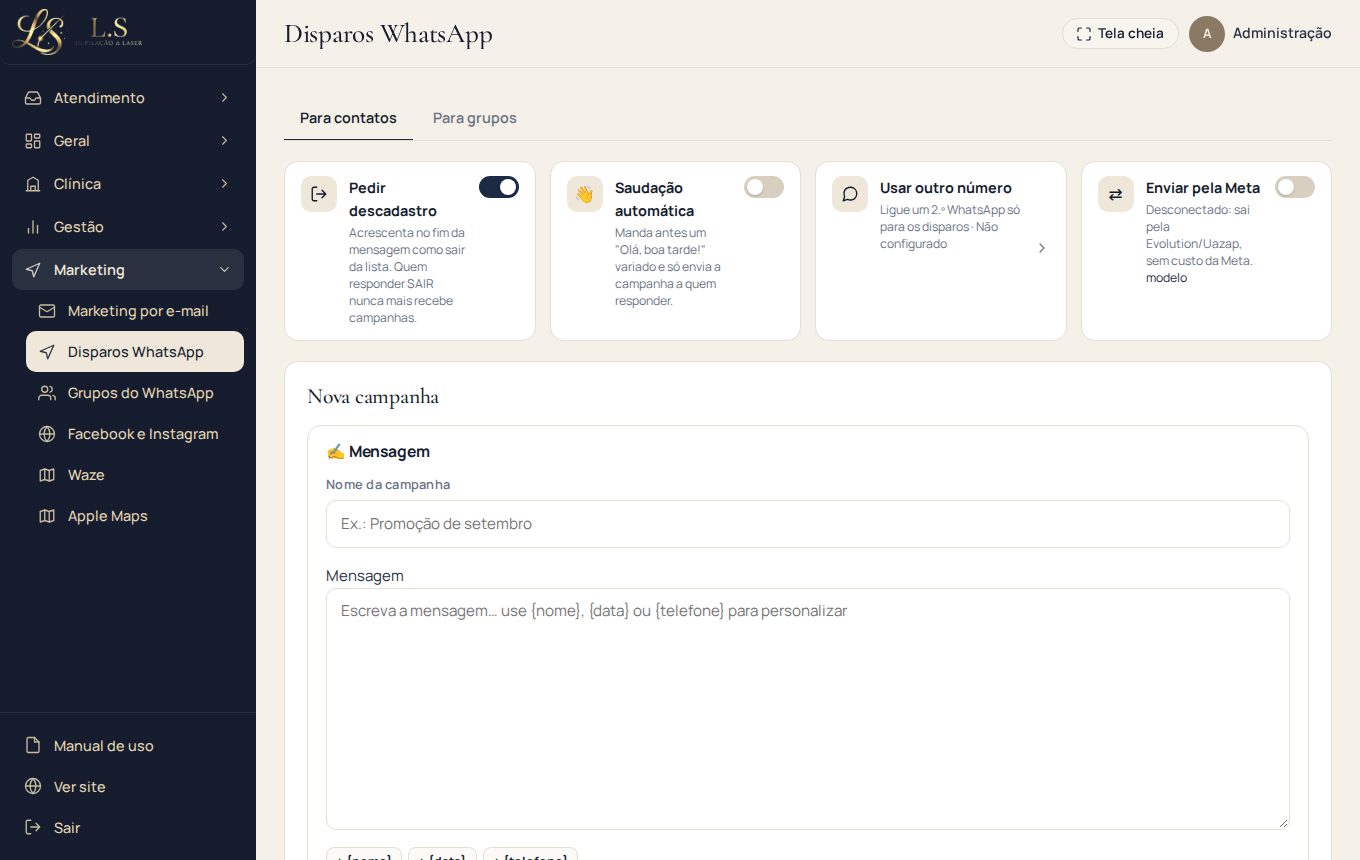The height and width of the screenshot is (860, 1360).
Task: Enable the Enviar pela Meta switch
Action: [x=1295, y=187]
